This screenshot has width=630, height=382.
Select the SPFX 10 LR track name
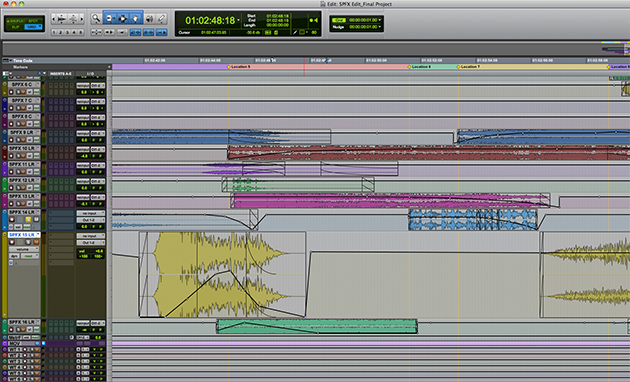point(23,148)
